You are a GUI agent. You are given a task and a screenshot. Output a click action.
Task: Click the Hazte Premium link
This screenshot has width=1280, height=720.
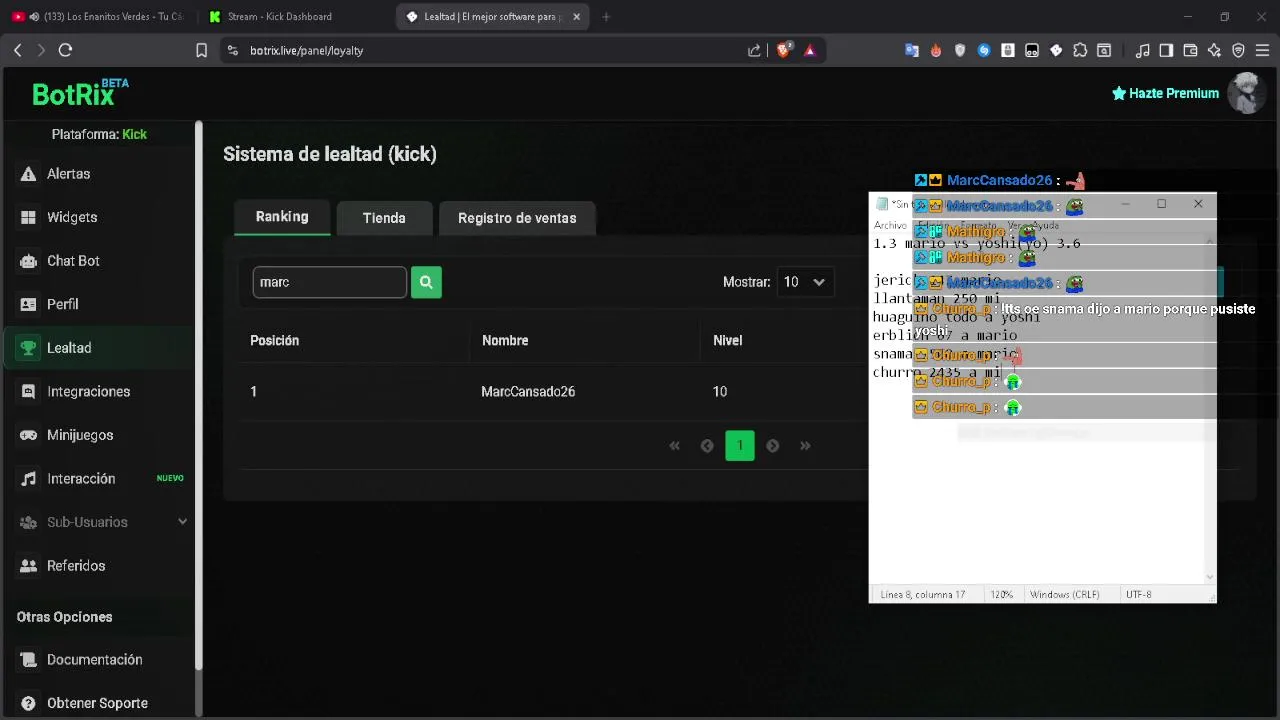tap(1165, 93)
